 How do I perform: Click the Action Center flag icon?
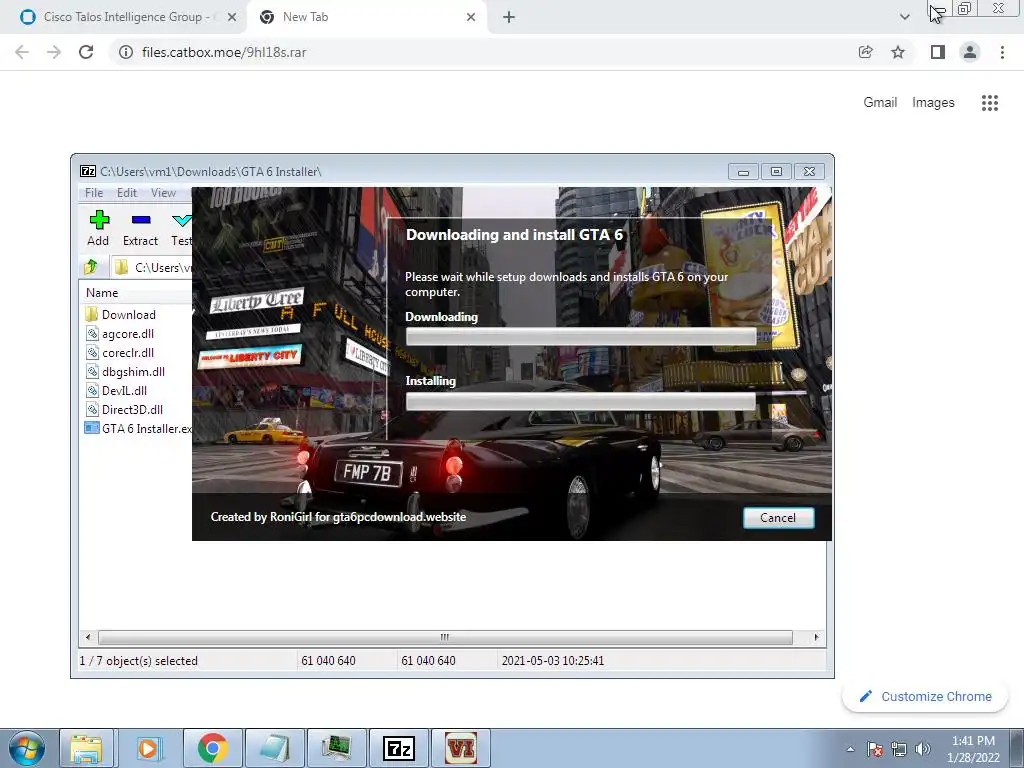coord(875,749)
